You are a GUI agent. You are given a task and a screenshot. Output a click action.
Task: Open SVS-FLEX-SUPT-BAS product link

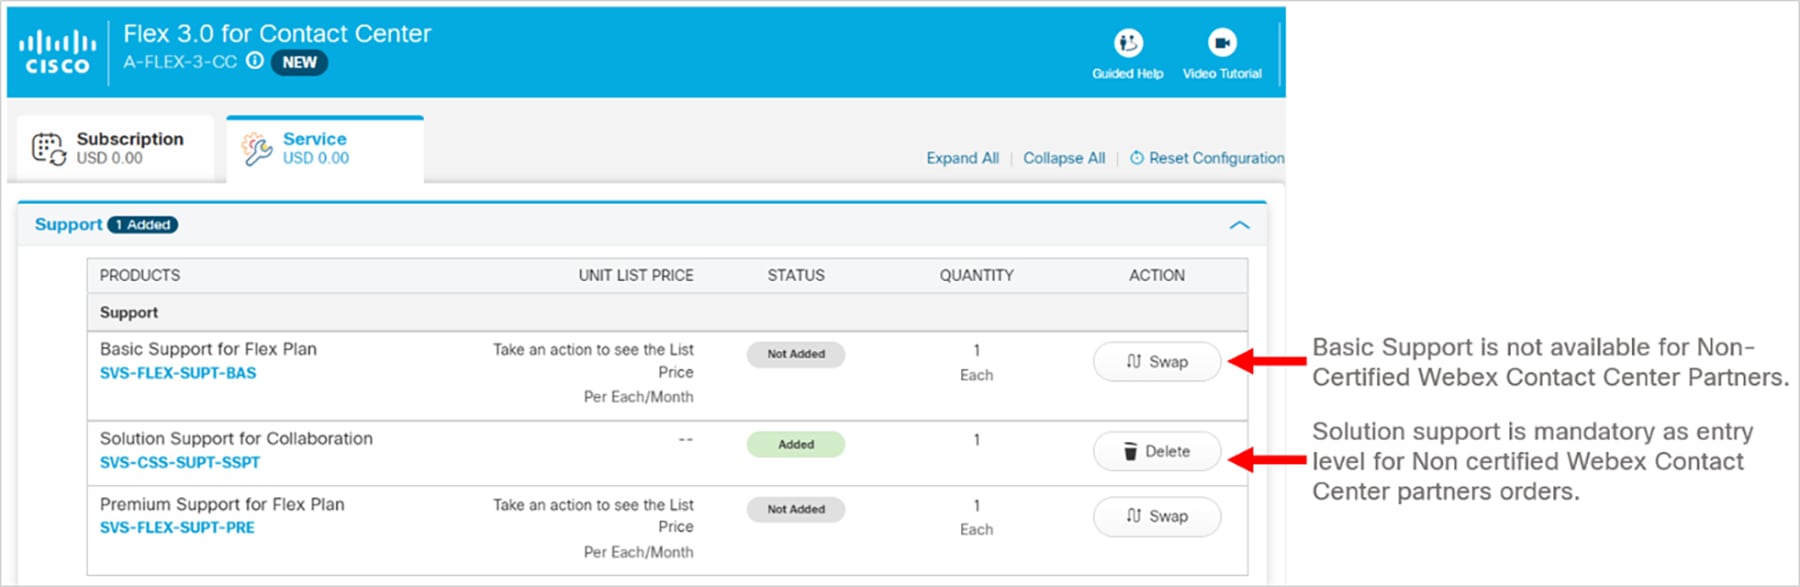point(178,373)
